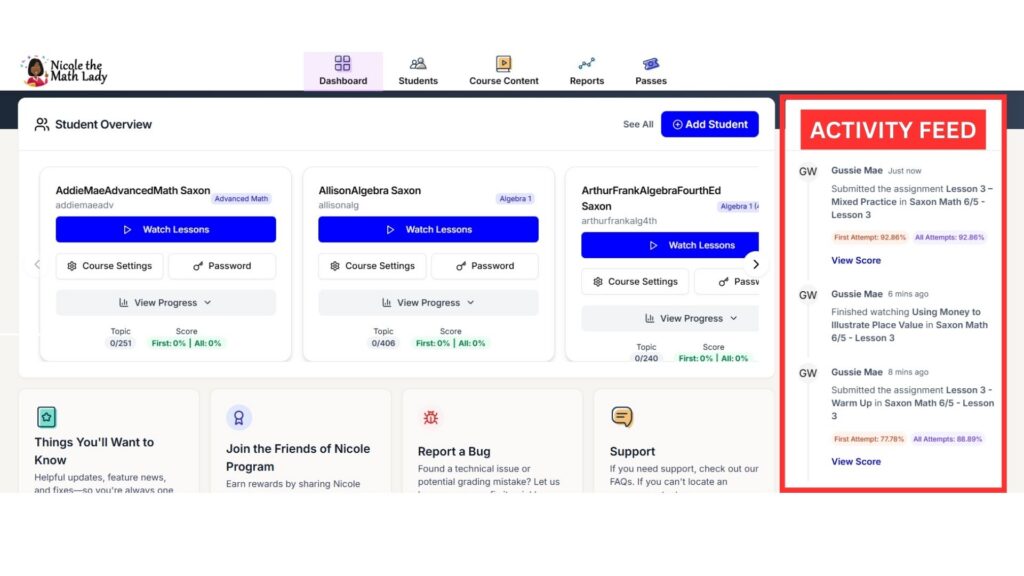The image size is (1024, 576).
Task: Watch Lessons for AllisonAlgebra Saxon
Action: [x=428, y=229]
